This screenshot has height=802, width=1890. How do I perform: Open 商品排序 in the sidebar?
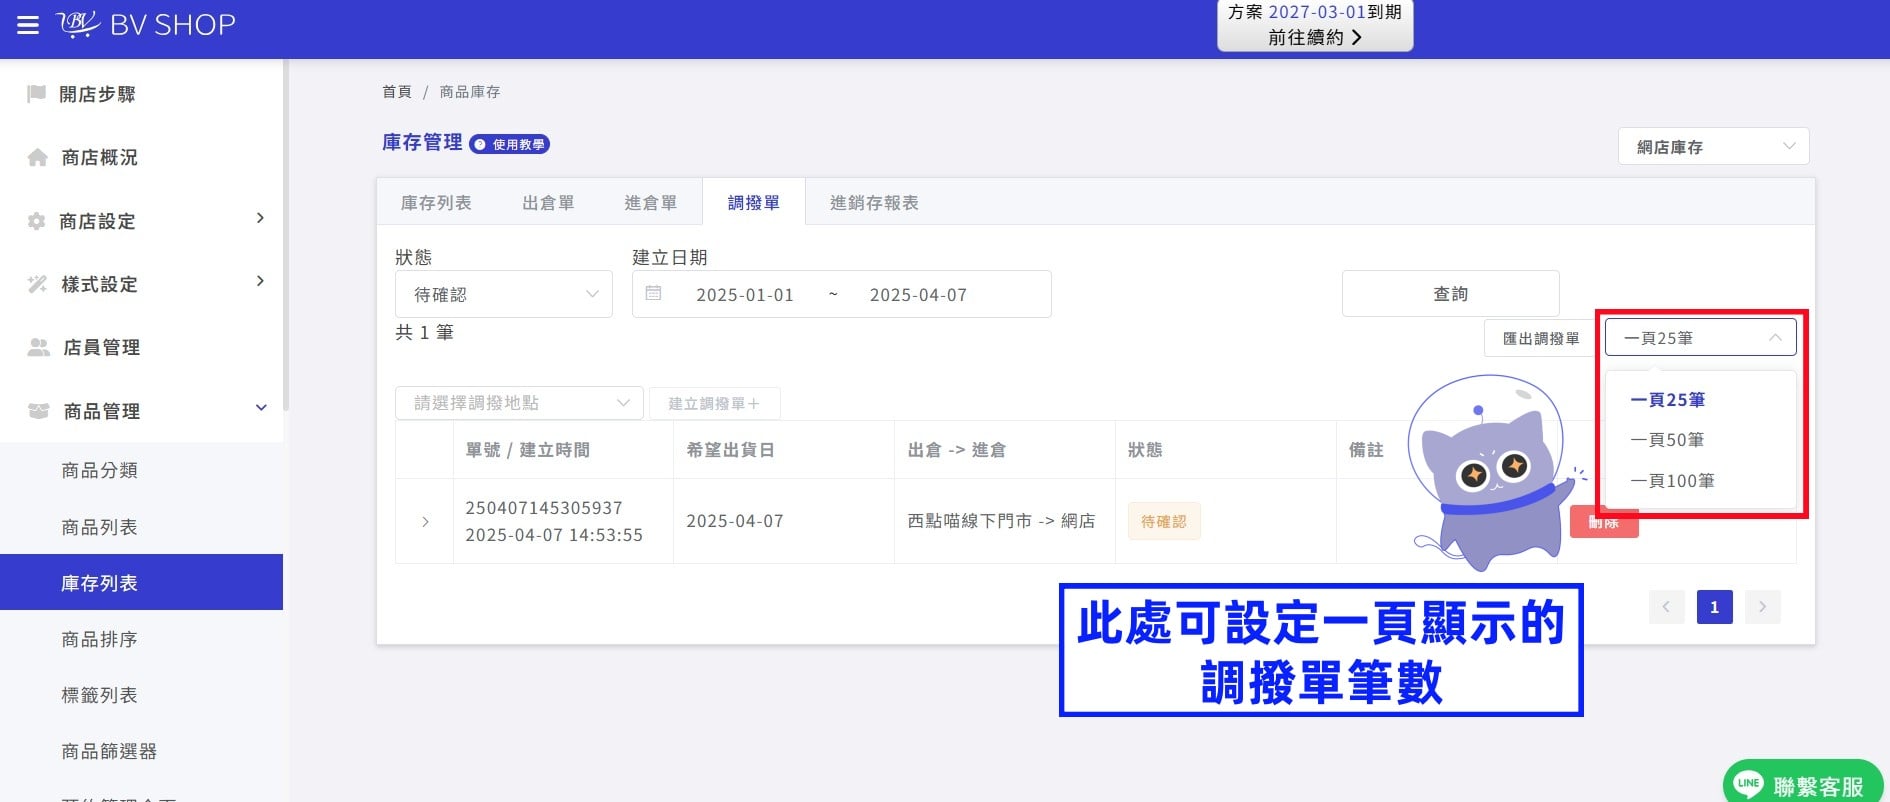point(141,639)
